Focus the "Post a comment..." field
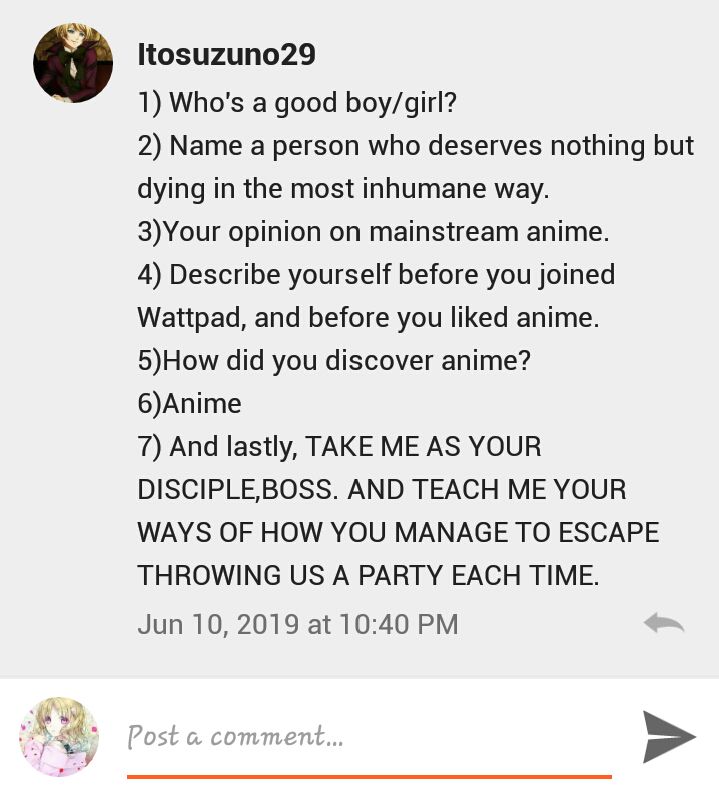The width and height of the screenshot is (719, 796). point(369,736)
